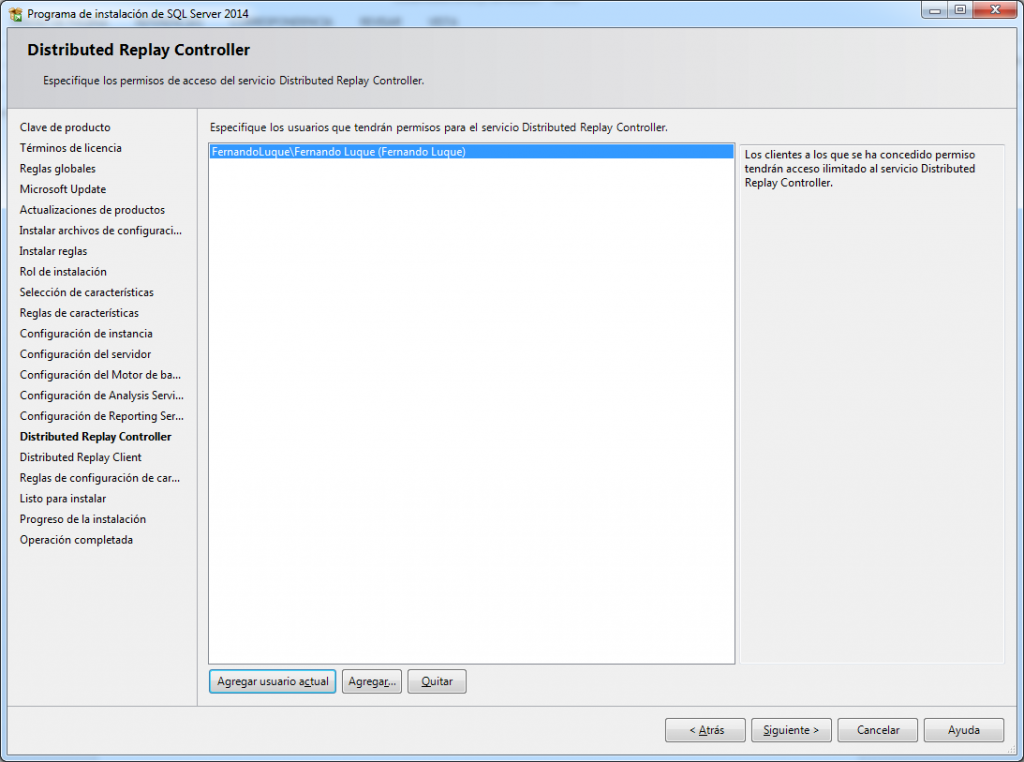Select the FernandoLuque\Fernando Luque user entry
Viewport: 1024px width, 762px height.
[x=472, y=151]
